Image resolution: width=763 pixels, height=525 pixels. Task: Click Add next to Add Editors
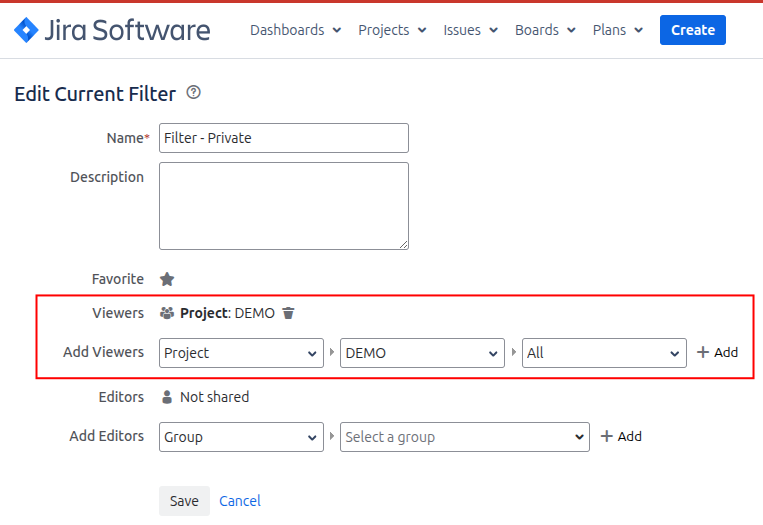(621, 436)
